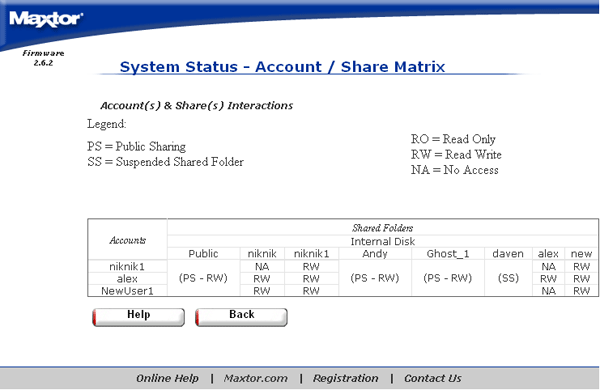Click the NA cell for niknik1 under niknik
Viewport: 600px width, 390px height.
click(x=262, y=266)
